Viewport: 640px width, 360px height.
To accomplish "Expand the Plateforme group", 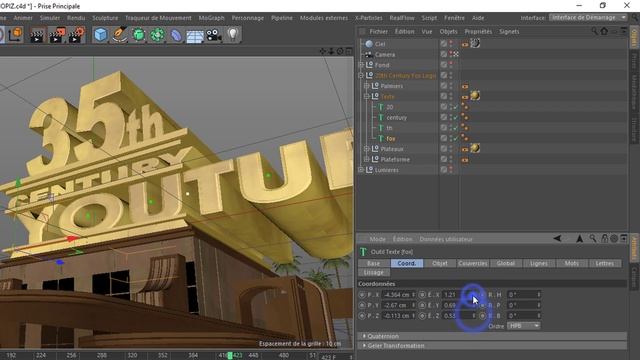I will (x=367, y=159).
